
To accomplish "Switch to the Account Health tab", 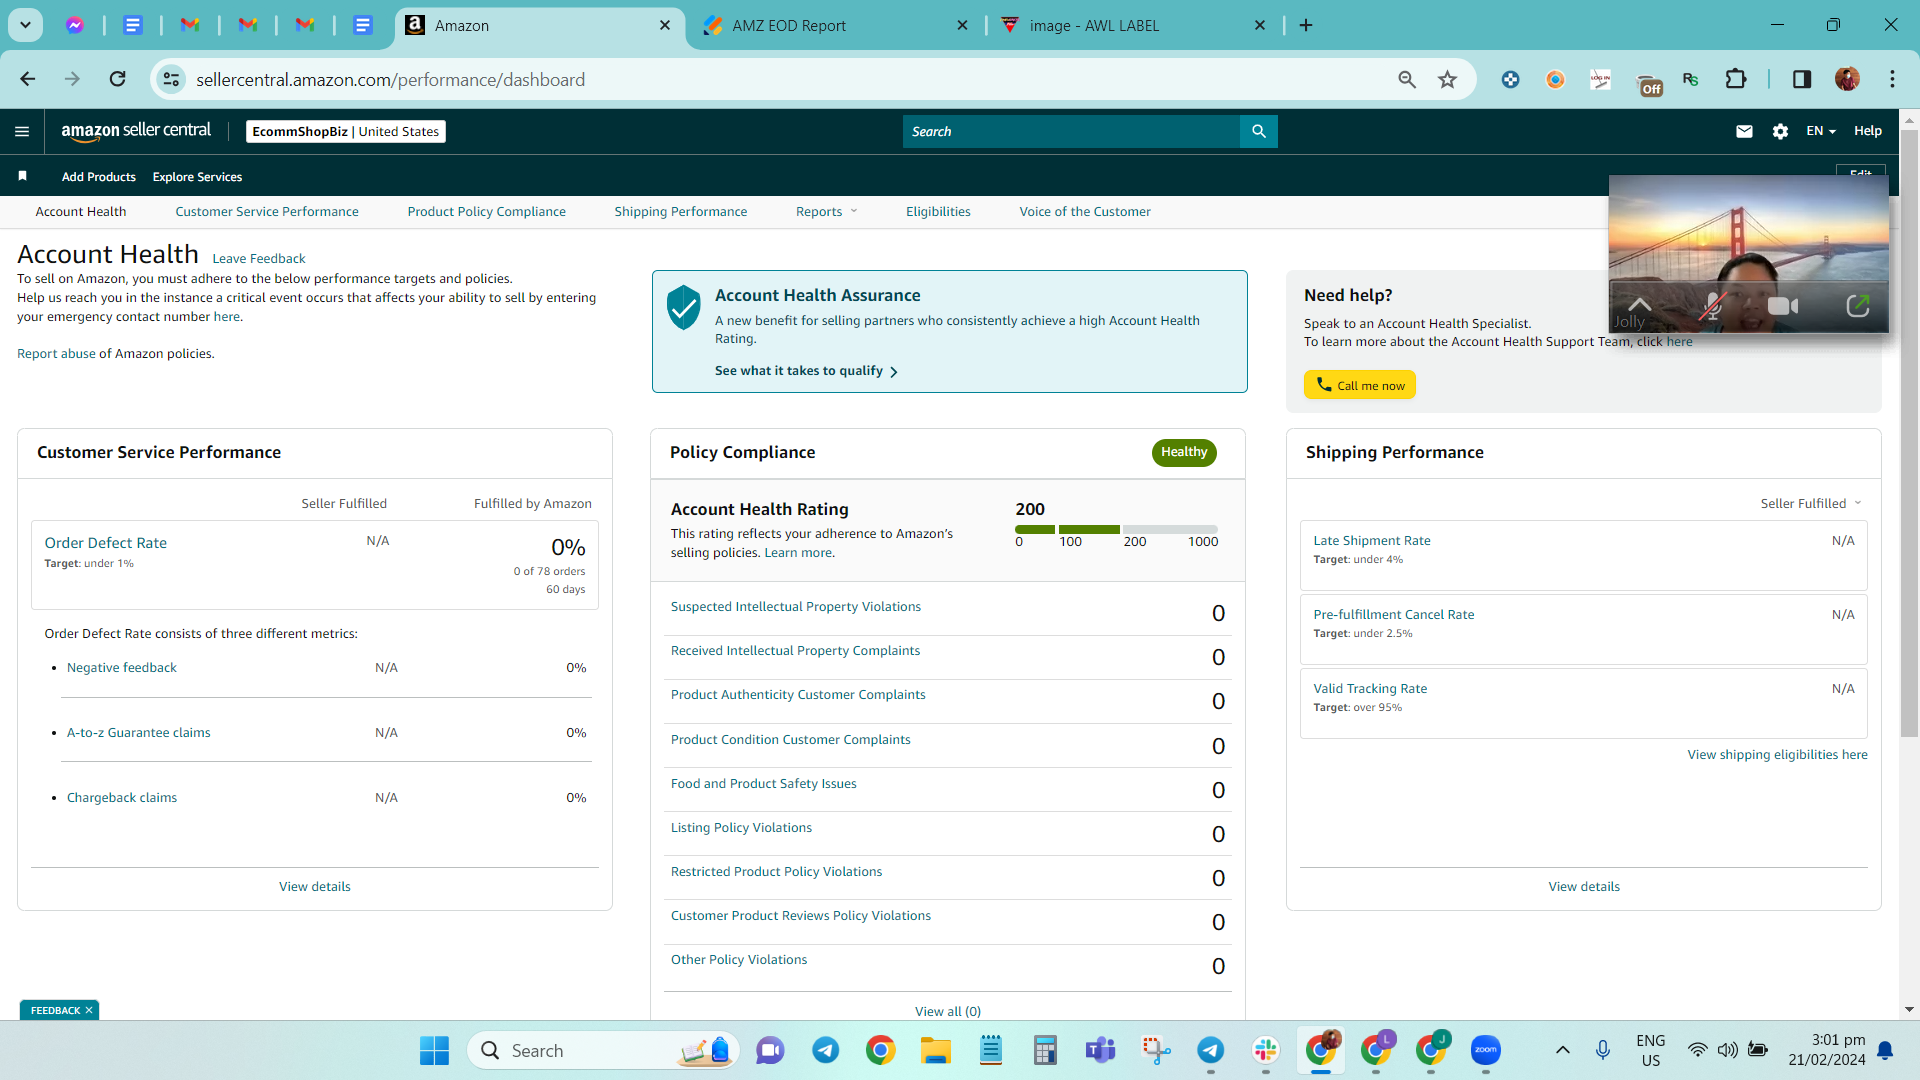I will click(81, 211).
